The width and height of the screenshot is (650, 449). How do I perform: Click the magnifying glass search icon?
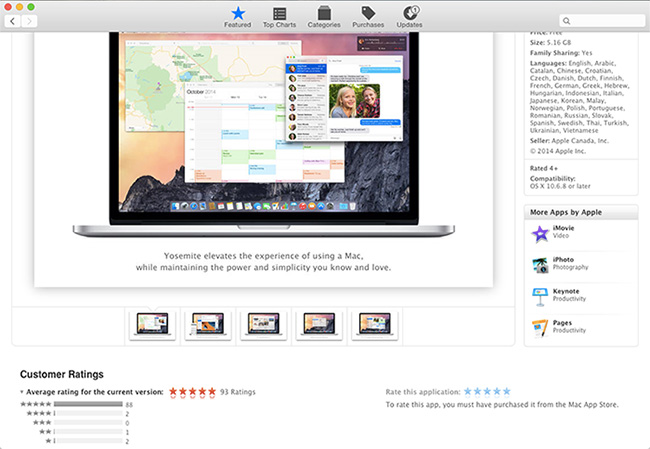tap(567, 21)
